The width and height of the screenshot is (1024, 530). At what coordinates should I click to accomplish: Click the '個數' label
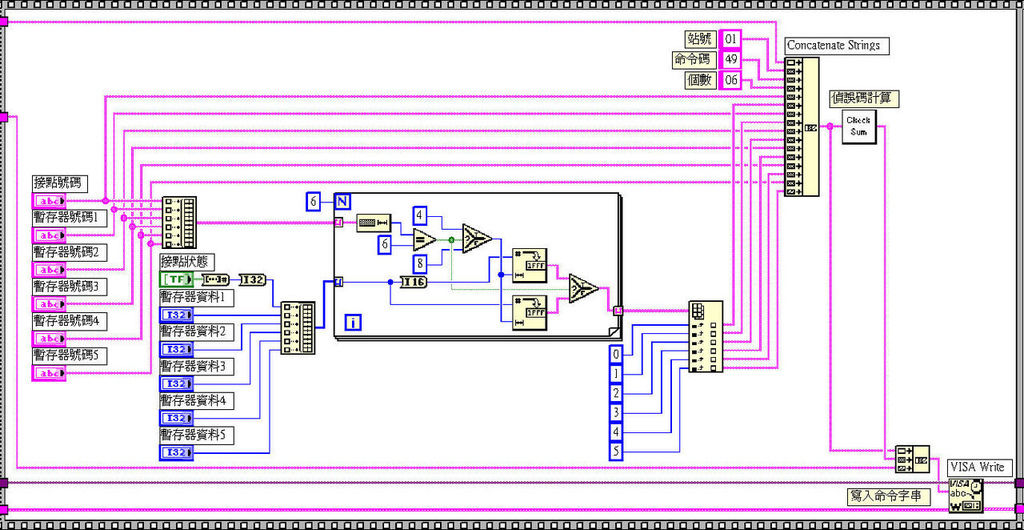point(701,80)
